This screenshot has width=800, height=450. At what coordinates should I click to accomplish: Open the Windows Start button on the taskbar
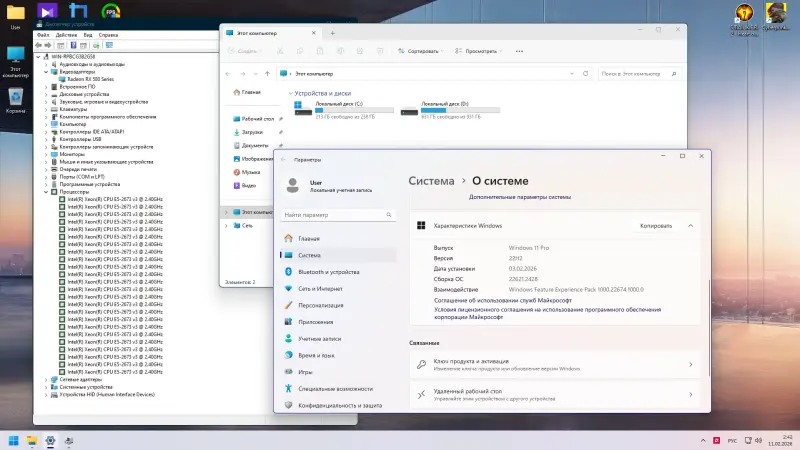tap(14, 439)
